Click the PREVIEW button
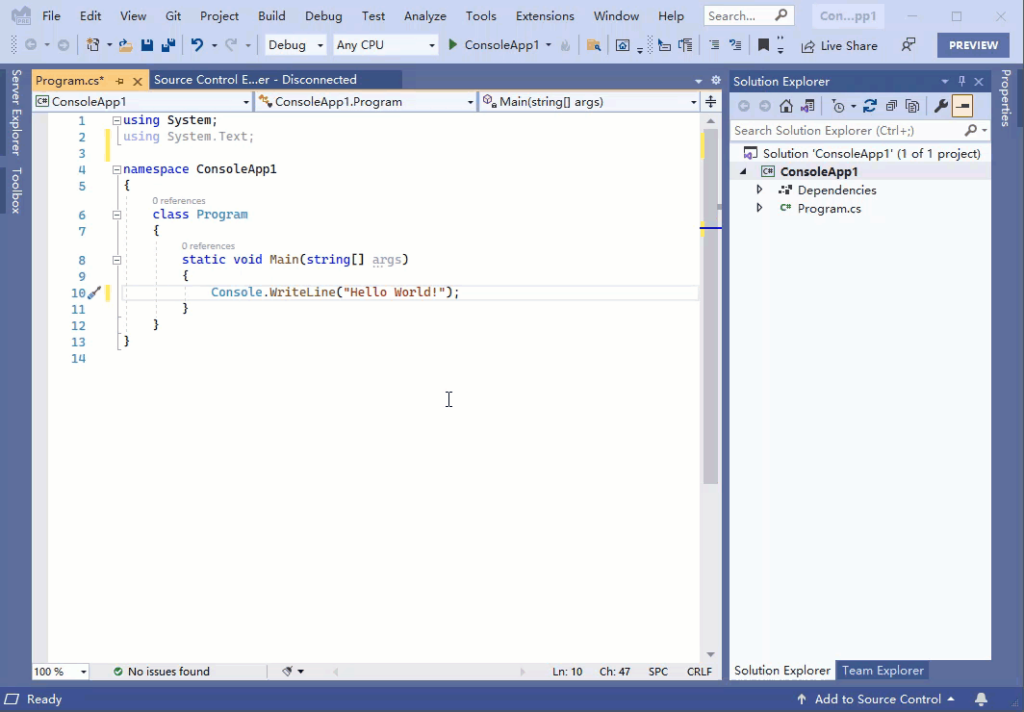The height and width of the screenshot is (712, 1024). coord(972,45)
